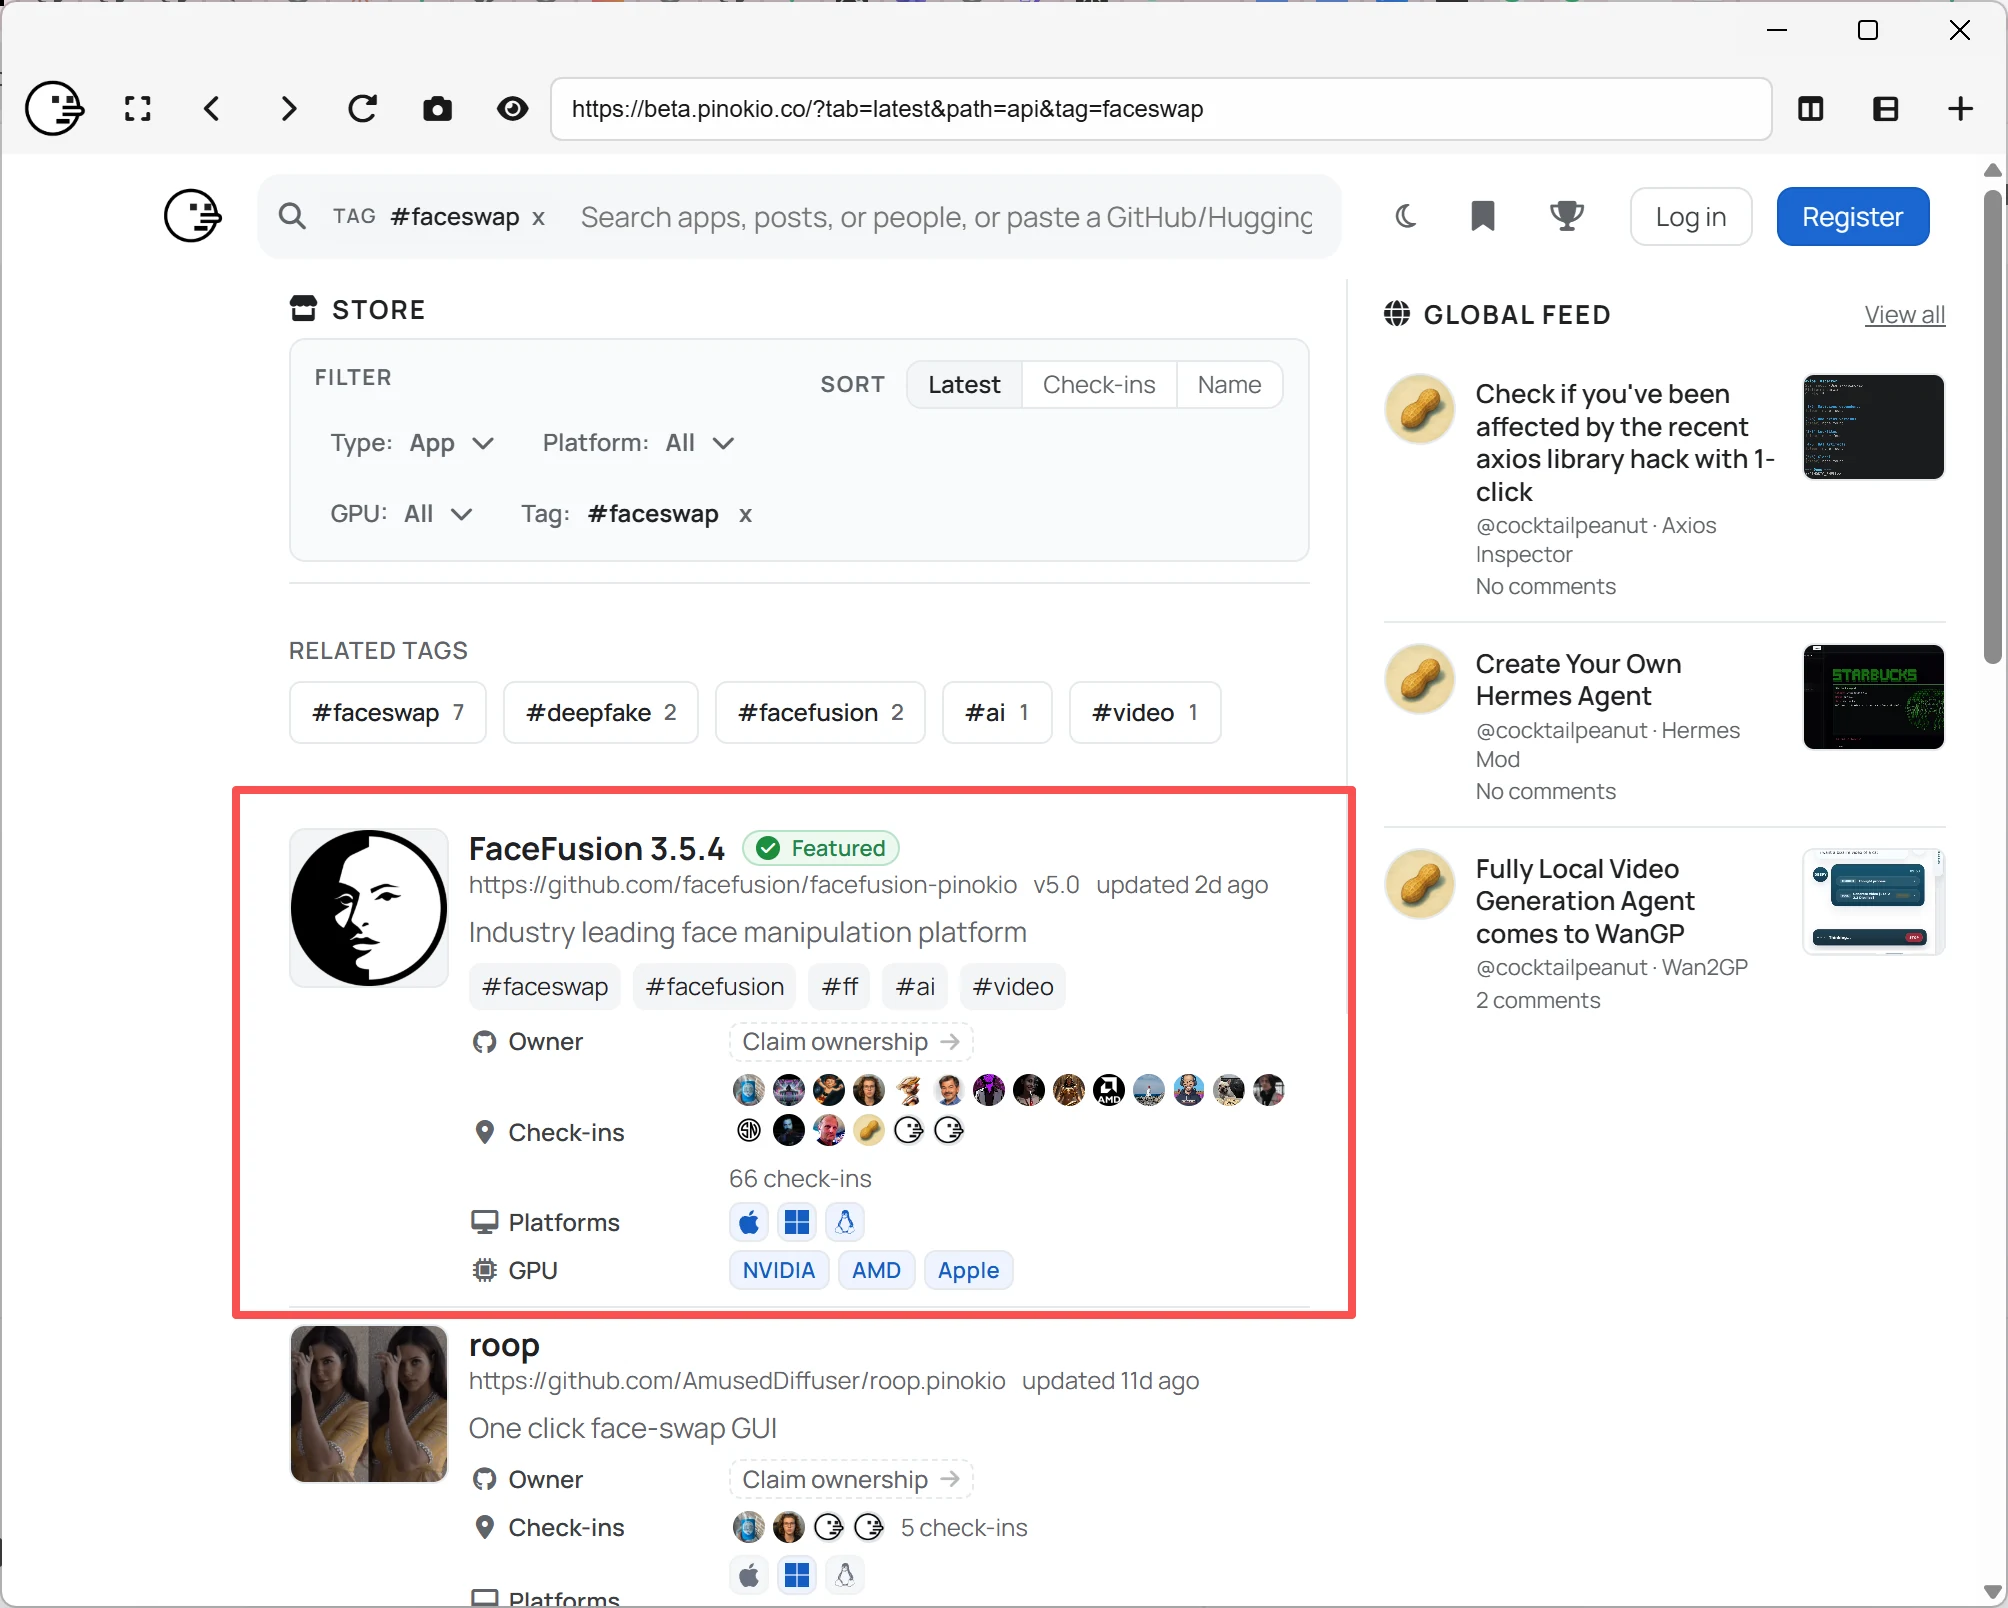Open bookmarks via the bookmark icon
Viewport: 2008px width, 1608px height.
tap(1483, 216)
